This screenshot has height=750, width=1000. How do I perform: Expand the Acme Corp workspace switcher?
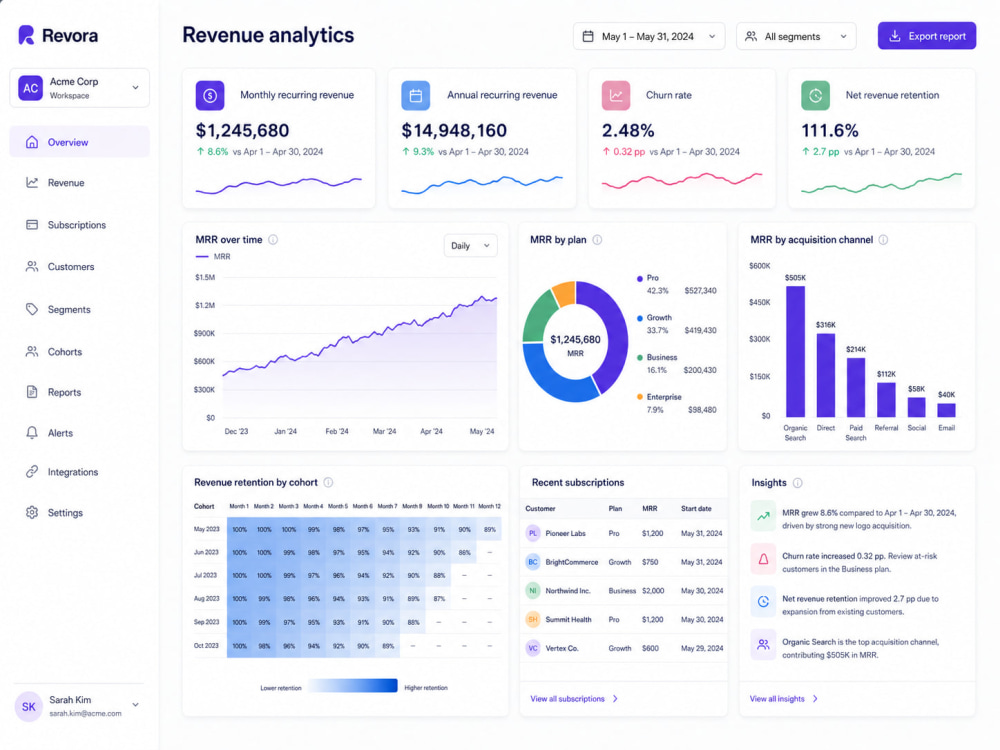[80, 88]
